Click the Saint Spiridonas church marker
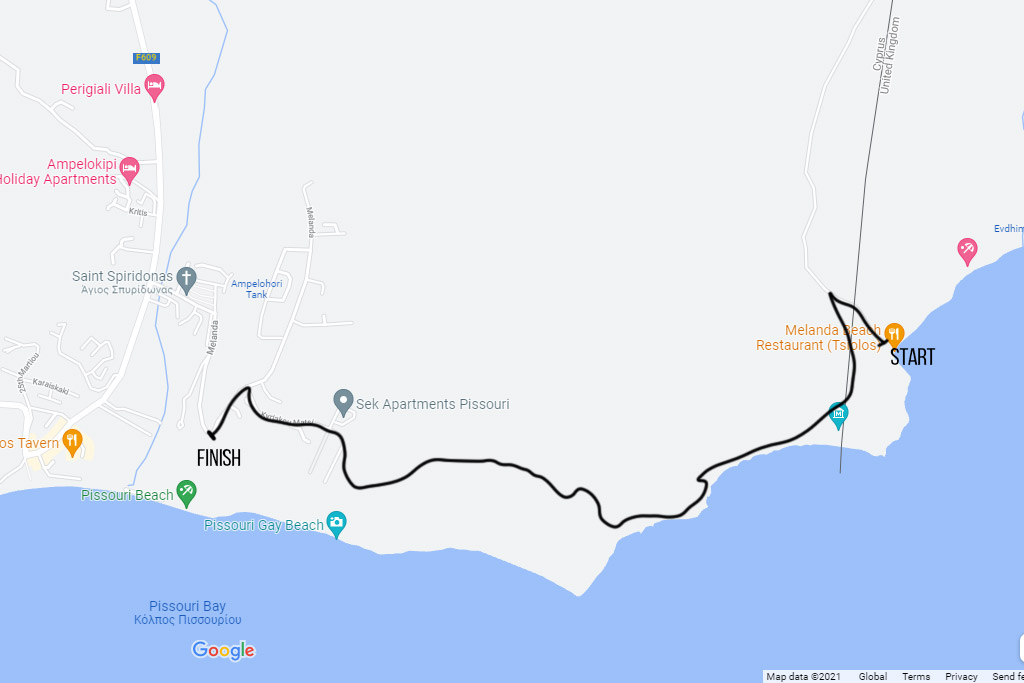This screenshot has height=683, width=1024. [187, 280]
